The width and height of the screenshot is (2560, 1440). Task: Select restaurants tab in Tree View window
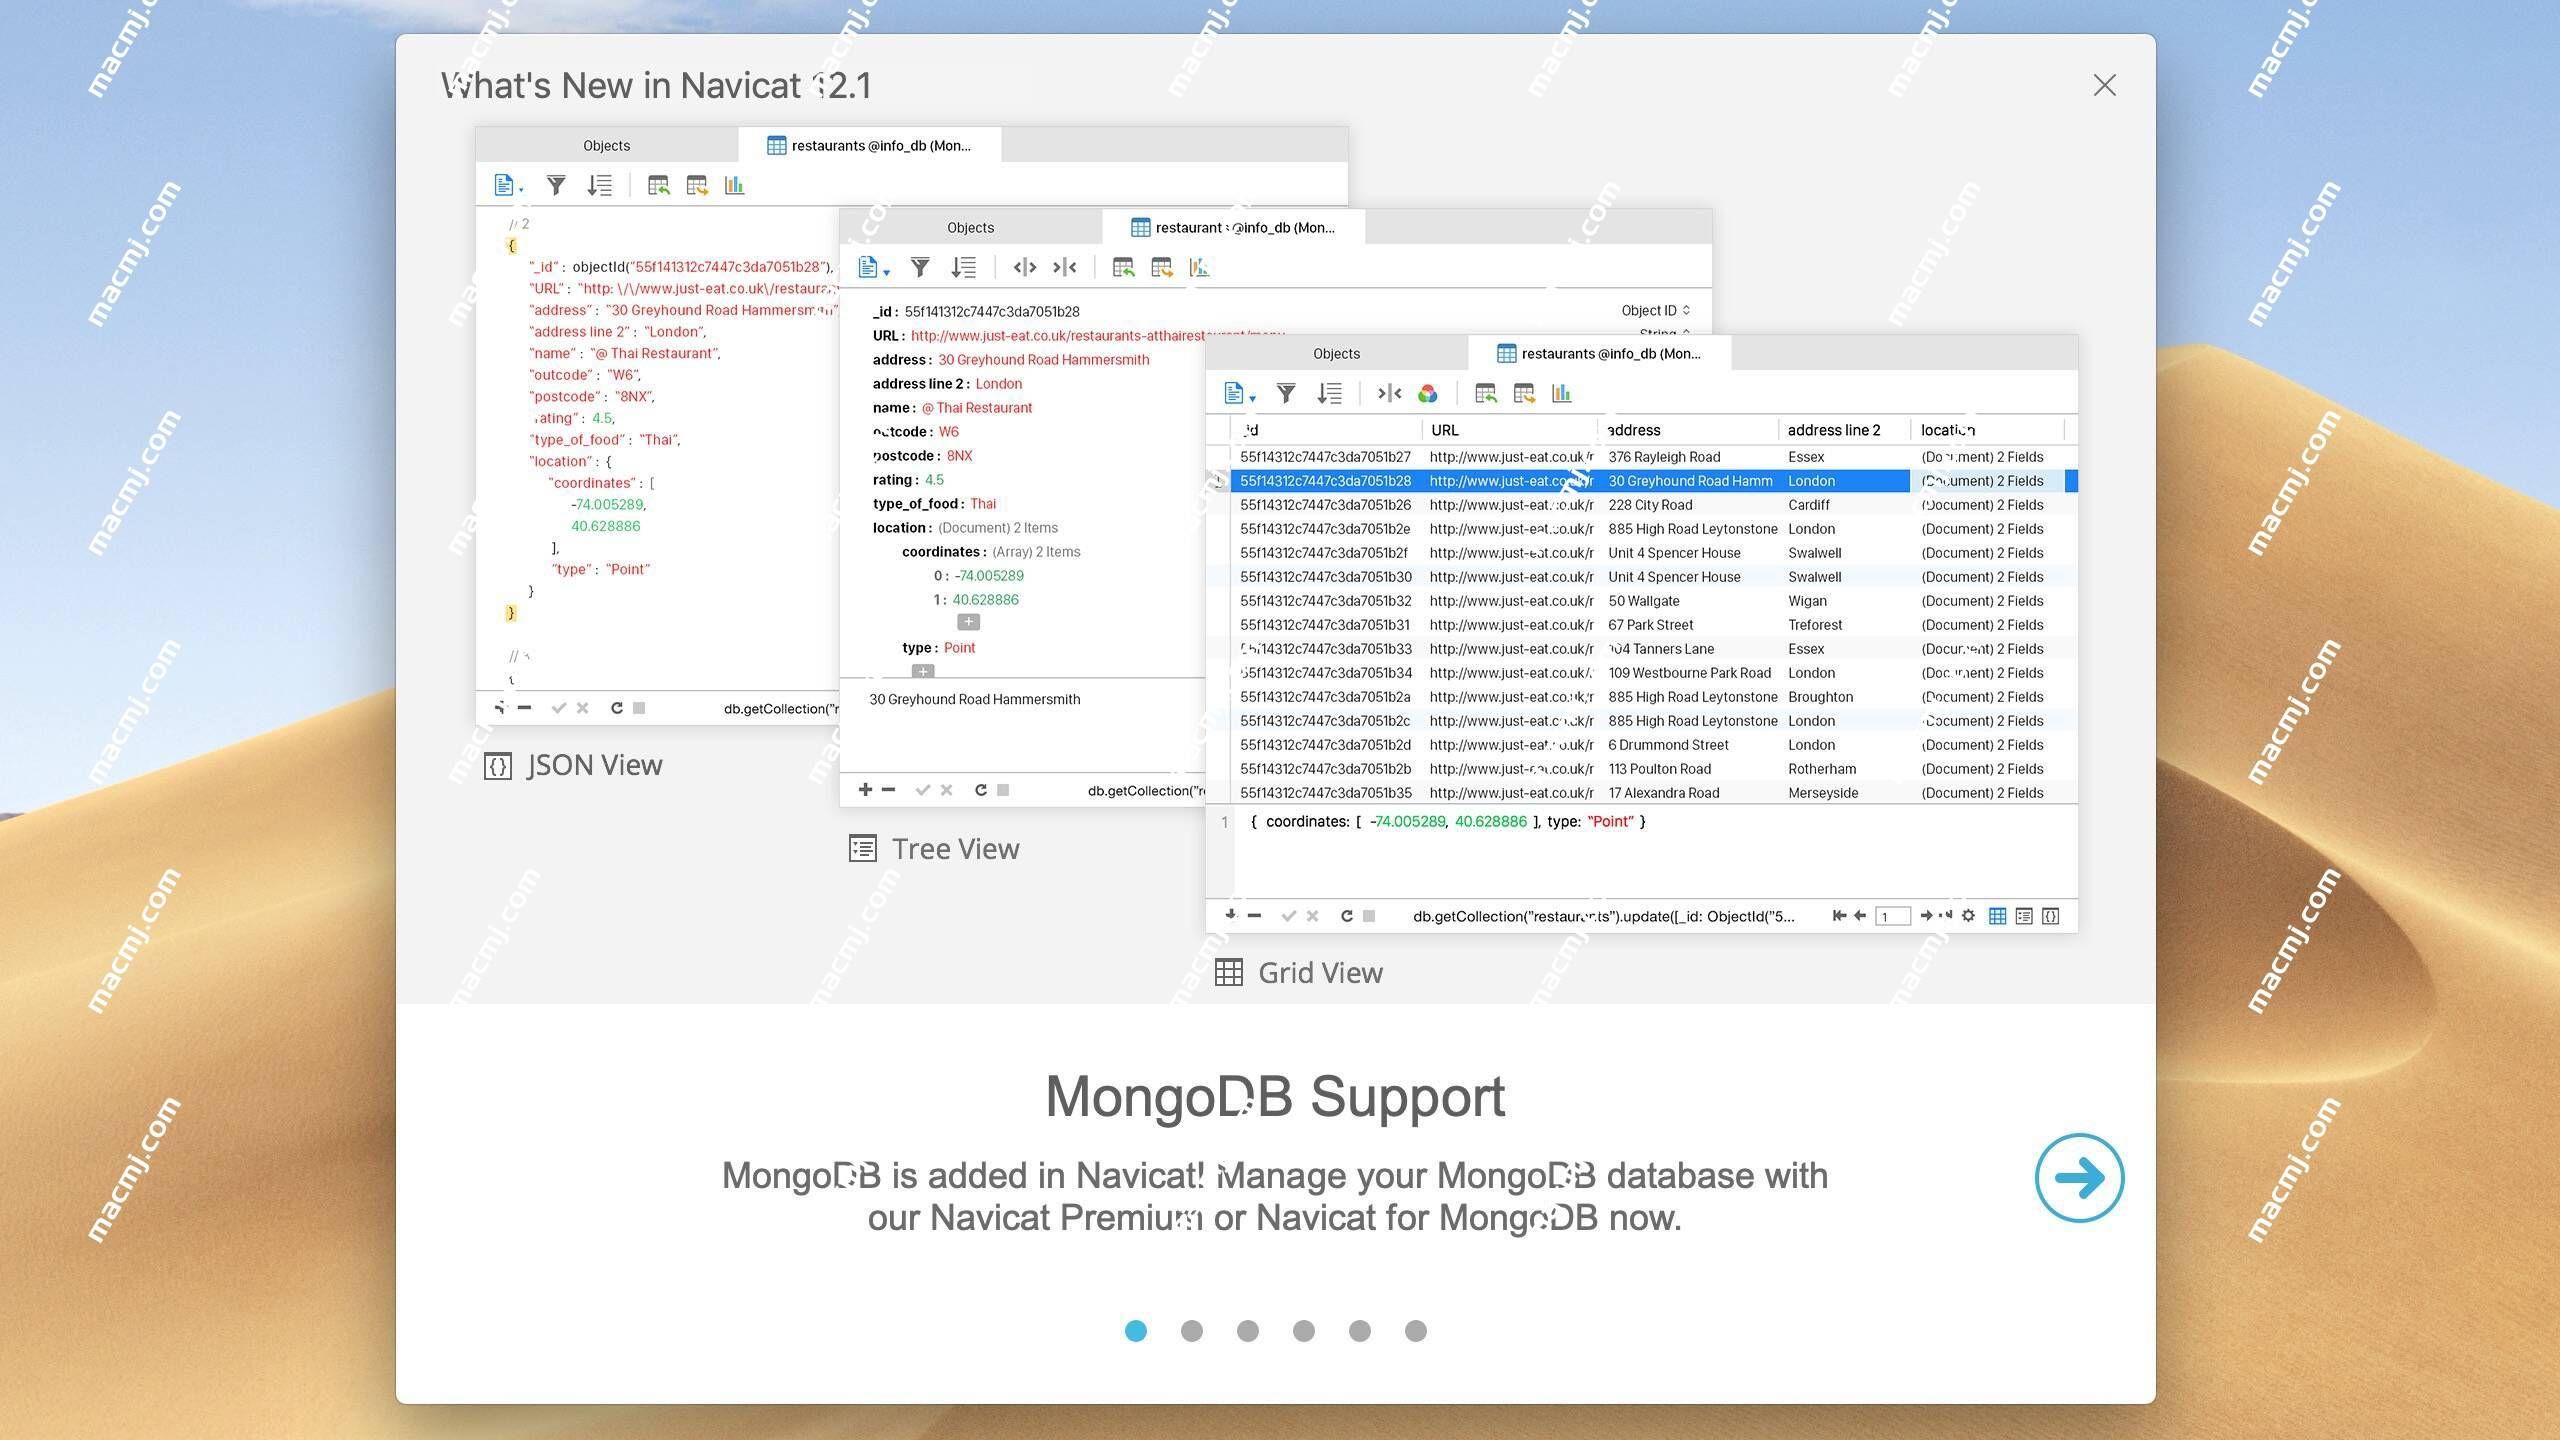1233,227
